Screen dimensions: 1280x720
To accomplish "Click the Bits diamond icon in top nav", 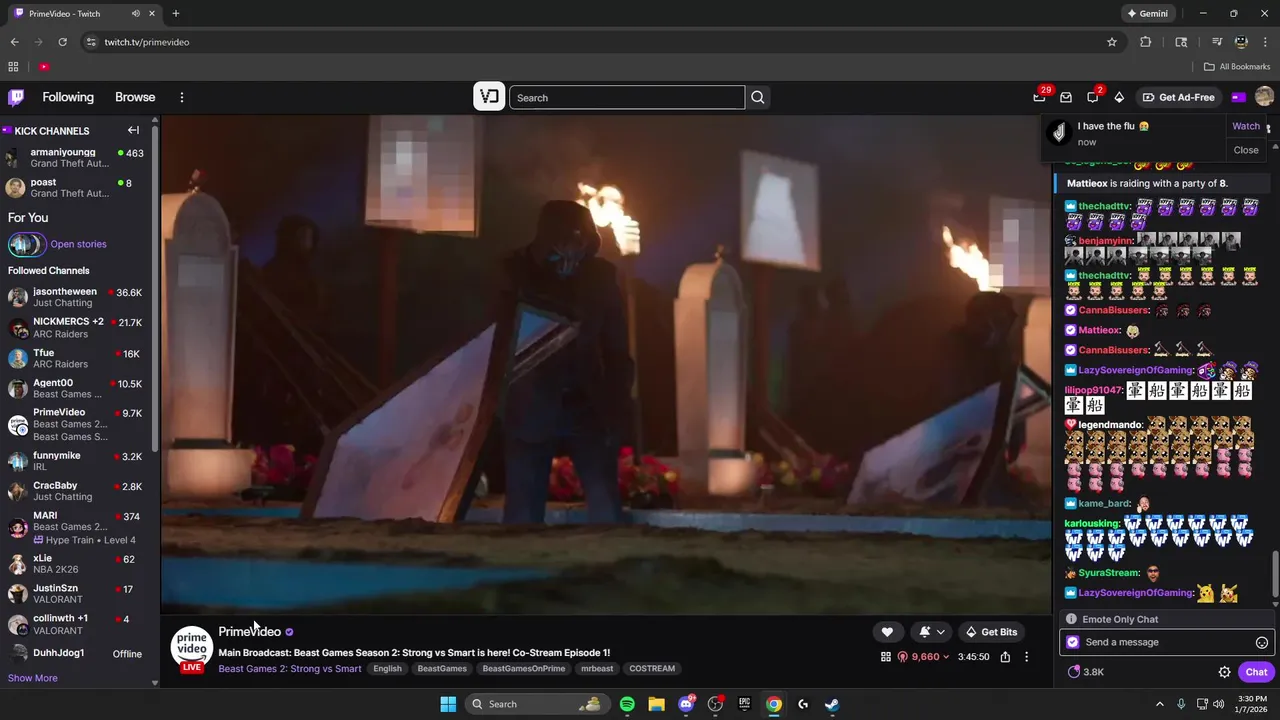I will (1119, 97).
